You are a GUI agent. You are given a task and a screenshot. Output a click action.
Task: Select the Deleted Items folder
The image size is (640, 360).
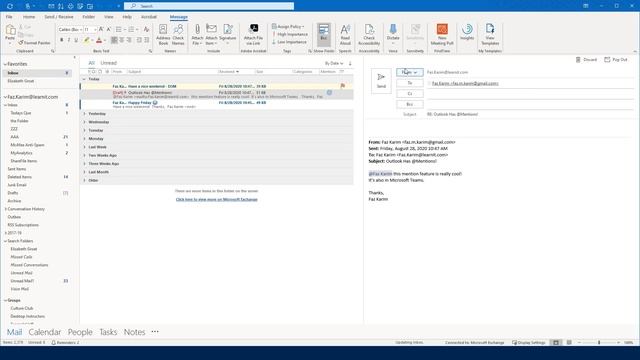[20, 177]
